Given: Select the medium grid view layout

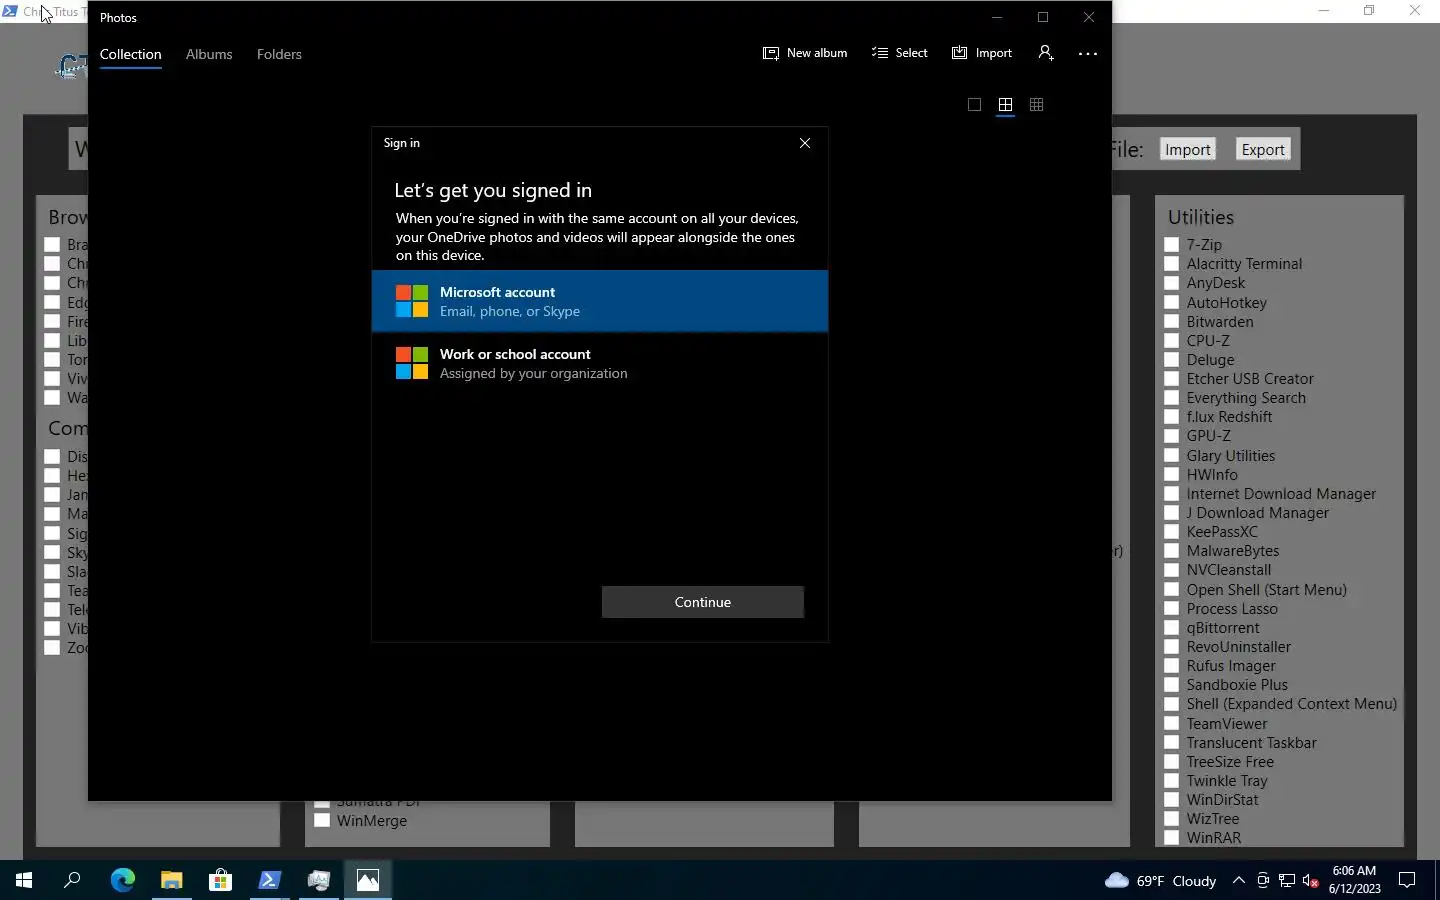Looking at the screenshot, I should (x=1005, y=104).
